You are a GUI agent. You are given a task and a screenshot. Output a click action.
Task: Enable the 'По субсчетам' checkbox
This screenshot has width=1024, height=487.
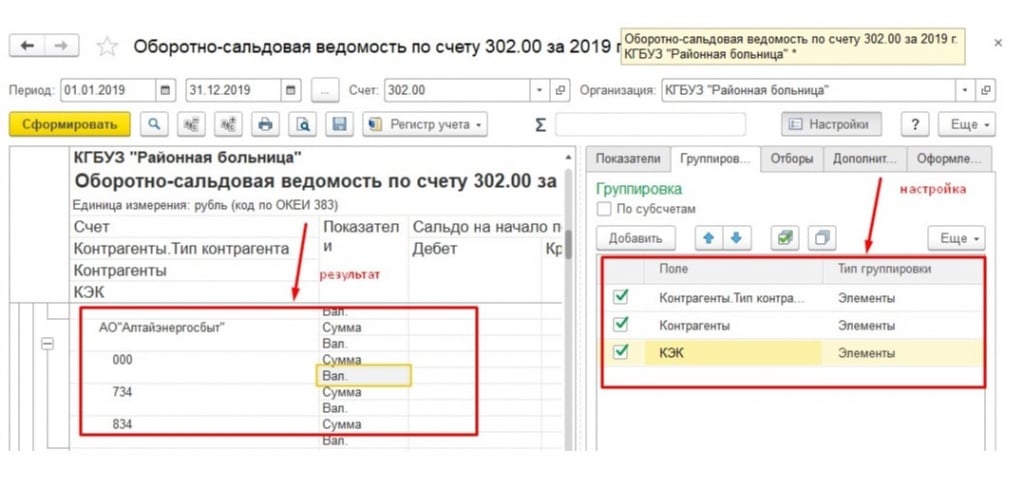(603, 209)
